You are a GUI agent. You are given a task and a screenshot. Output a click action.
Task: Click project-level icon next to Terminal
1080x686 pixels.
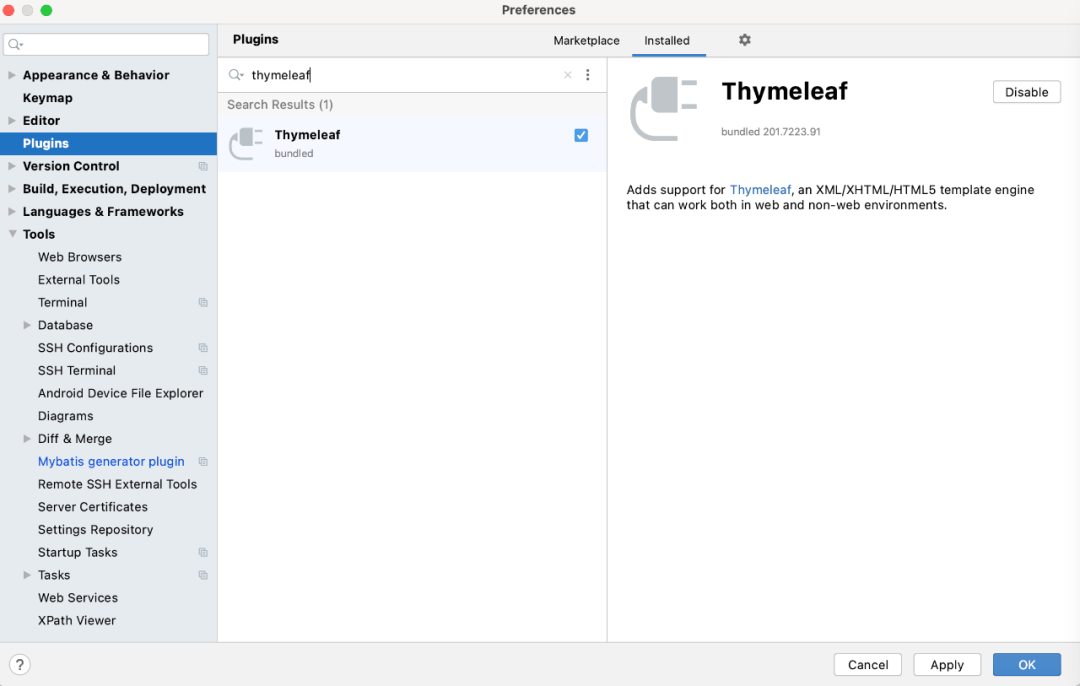point(203,302)
